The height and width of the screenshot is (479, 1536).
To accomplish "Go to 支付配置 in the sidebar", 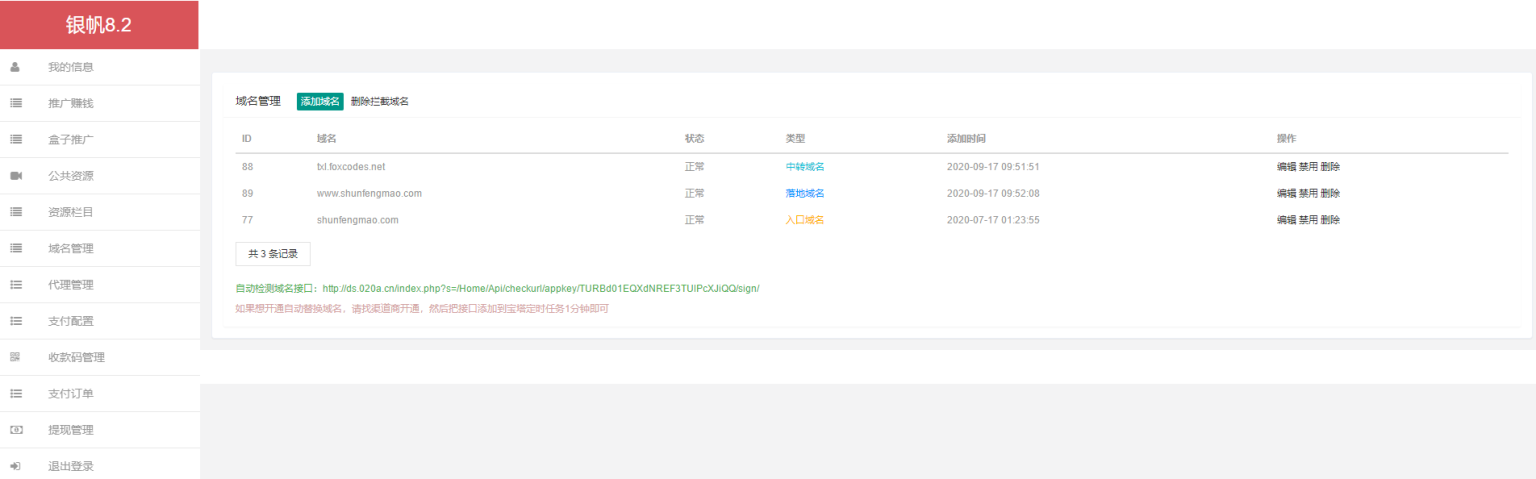I will [x=71, y=321].
